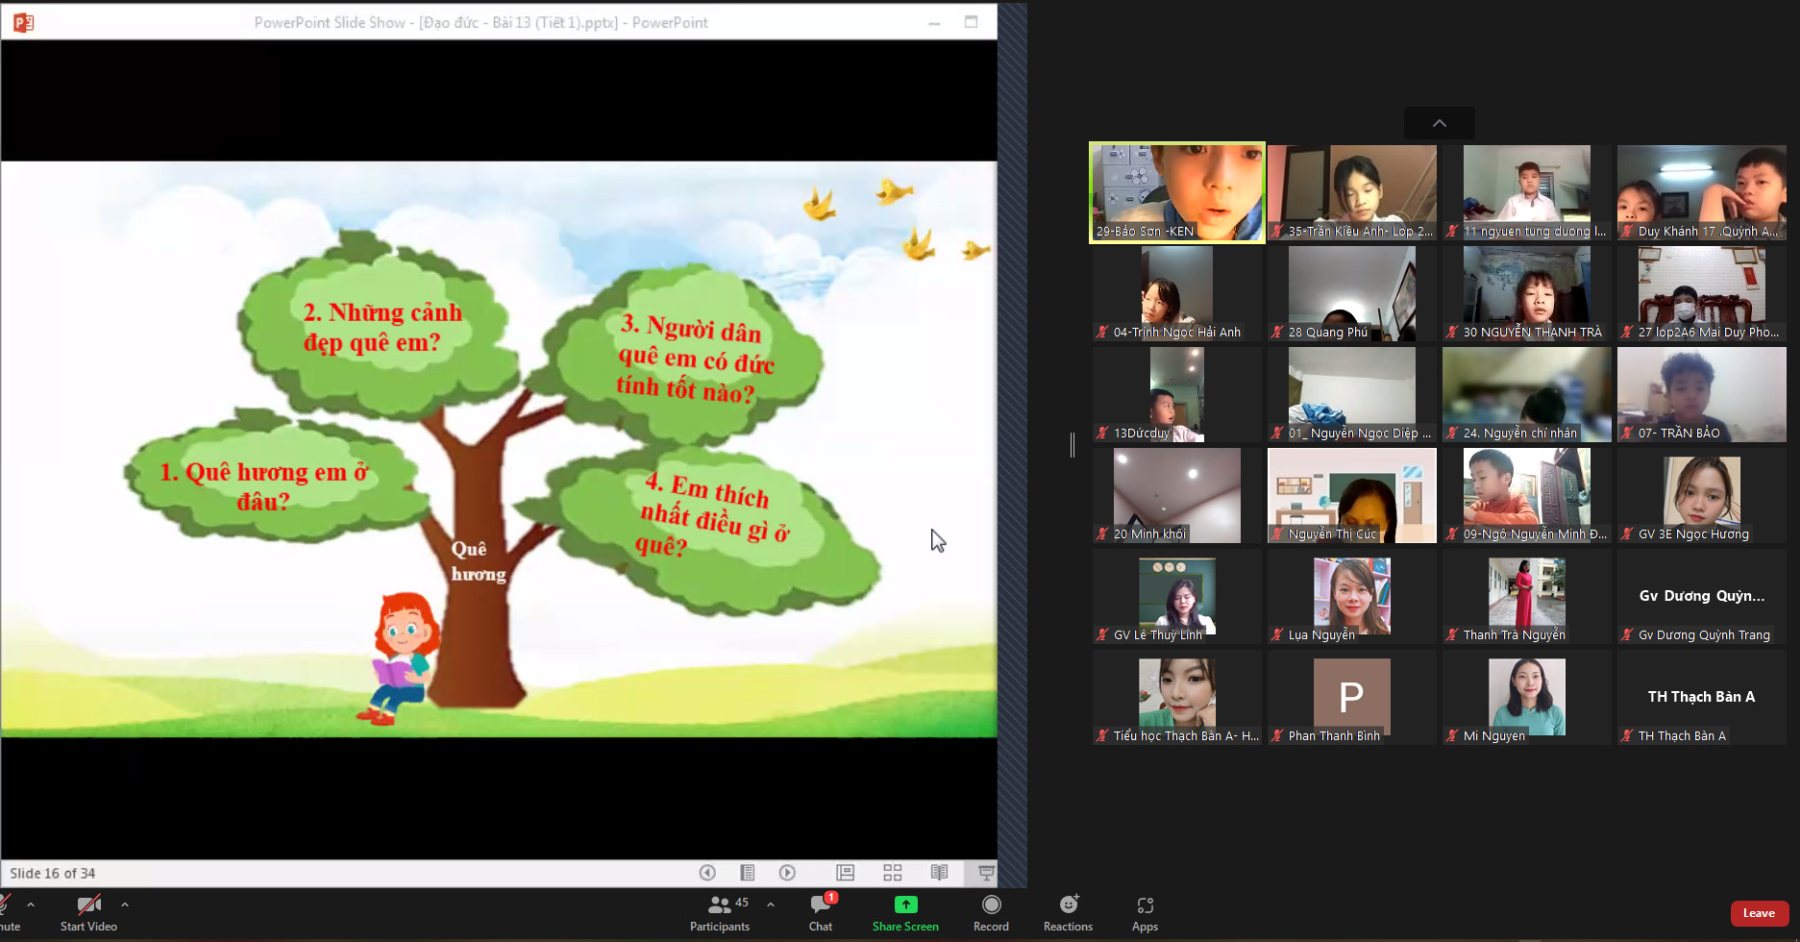
Task: Switch to Slide Sorter view
Action: click(892, 873)
